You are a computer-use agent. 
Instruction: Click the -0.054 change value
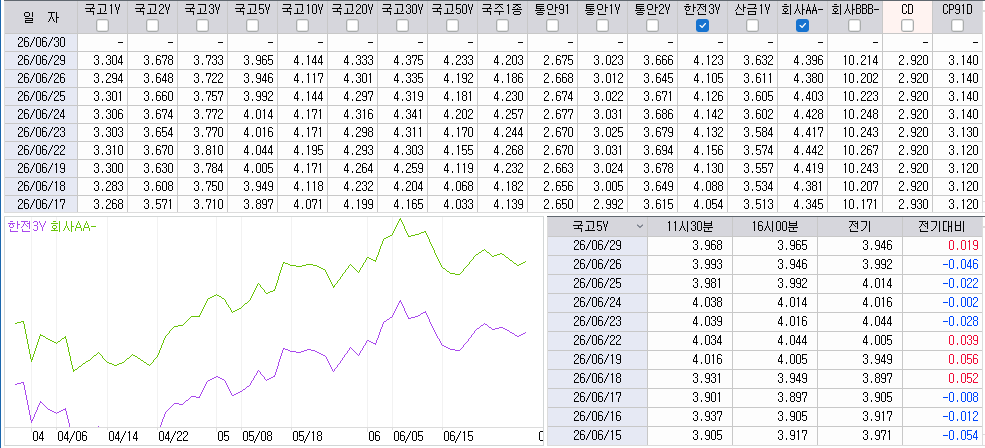(961, 435)
